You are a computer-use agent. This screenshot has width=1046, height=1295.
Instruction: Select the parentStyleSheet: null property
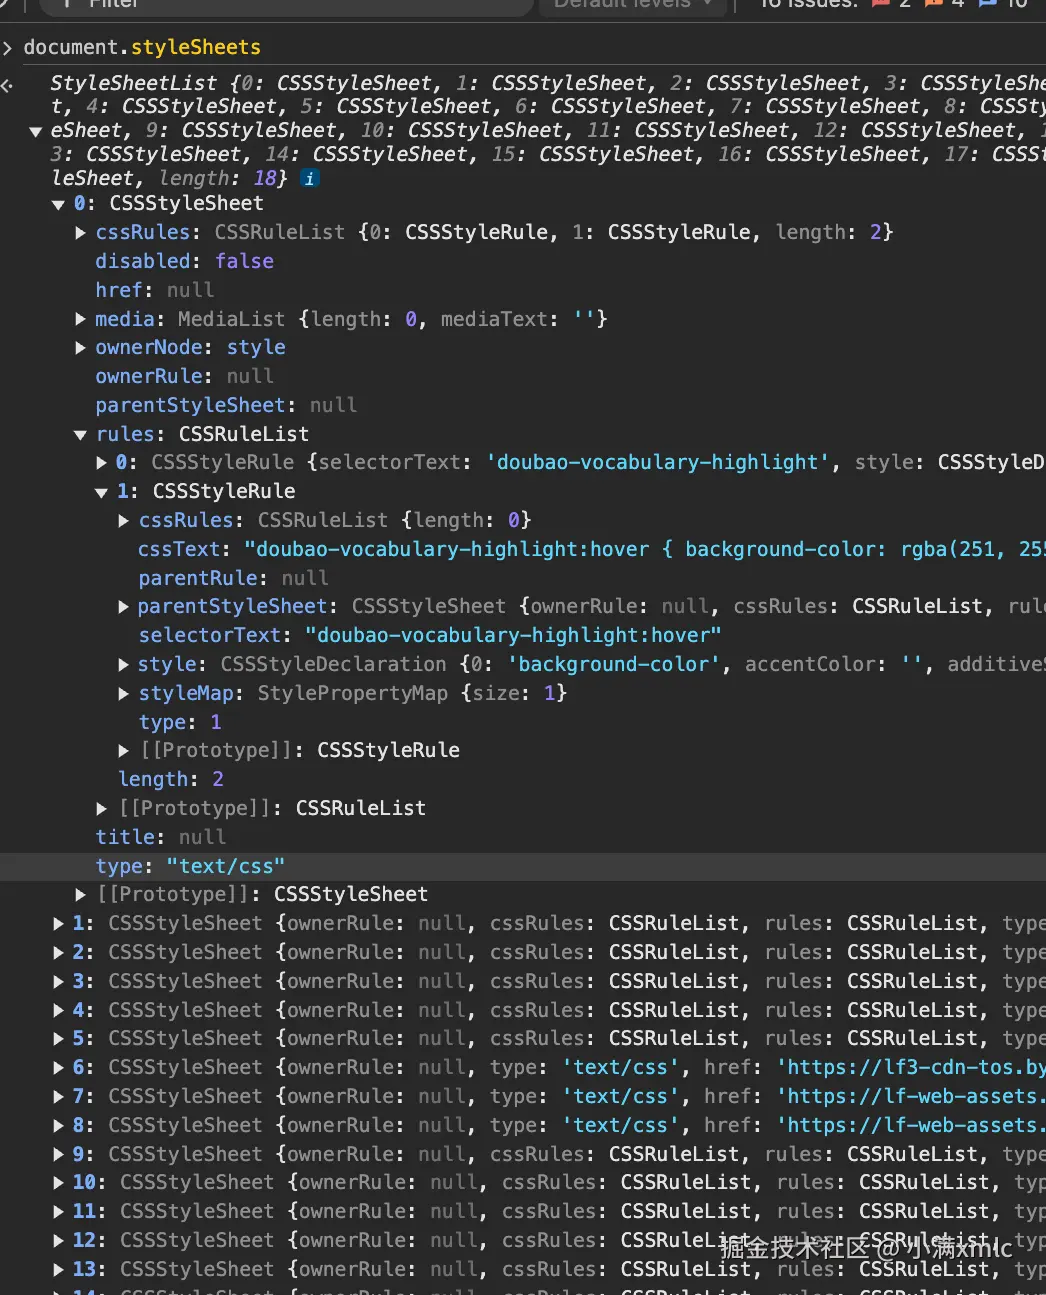[226, 405]
